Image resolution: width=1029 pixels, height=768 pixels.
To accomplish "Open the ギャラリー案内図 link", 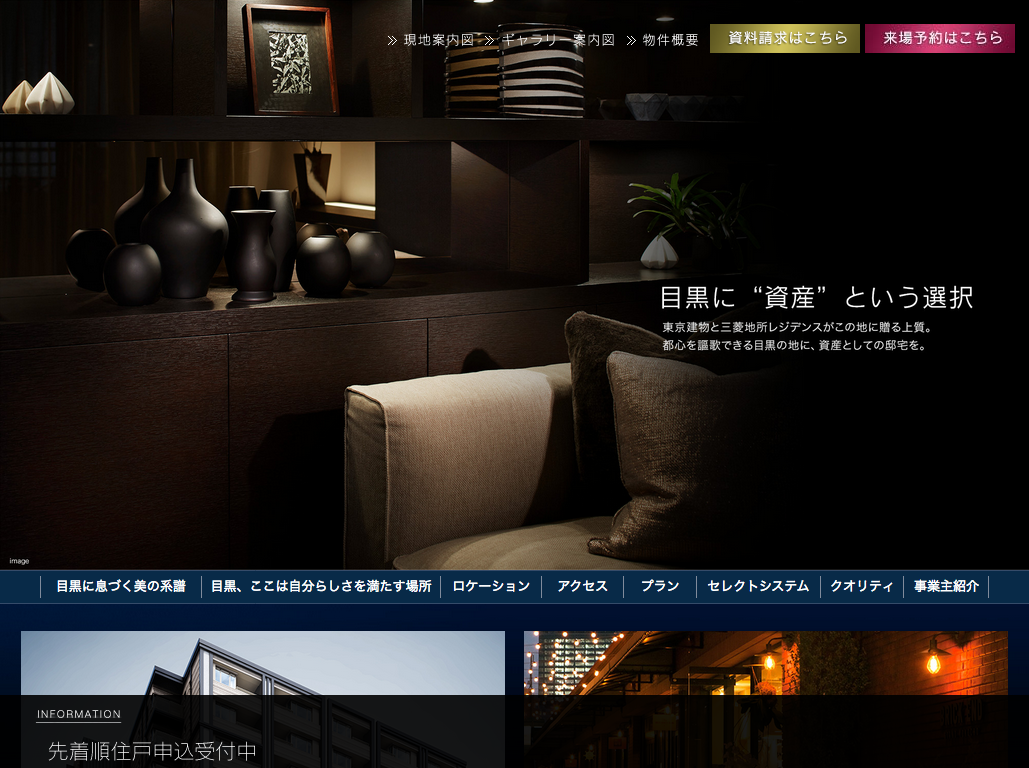I will (x=558, y=40).
